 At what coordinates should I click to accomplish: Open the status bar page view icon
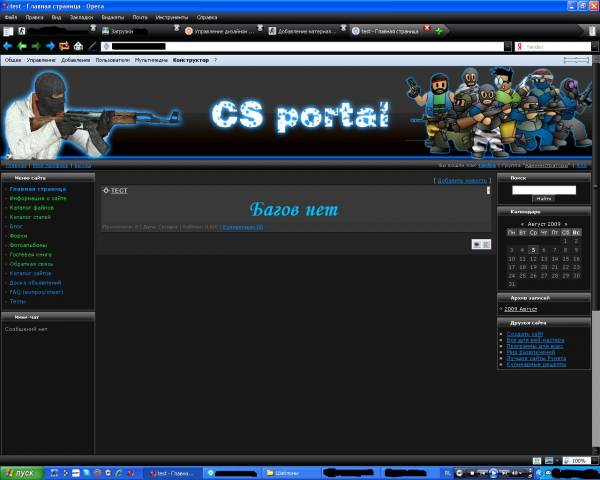[537, 460]
